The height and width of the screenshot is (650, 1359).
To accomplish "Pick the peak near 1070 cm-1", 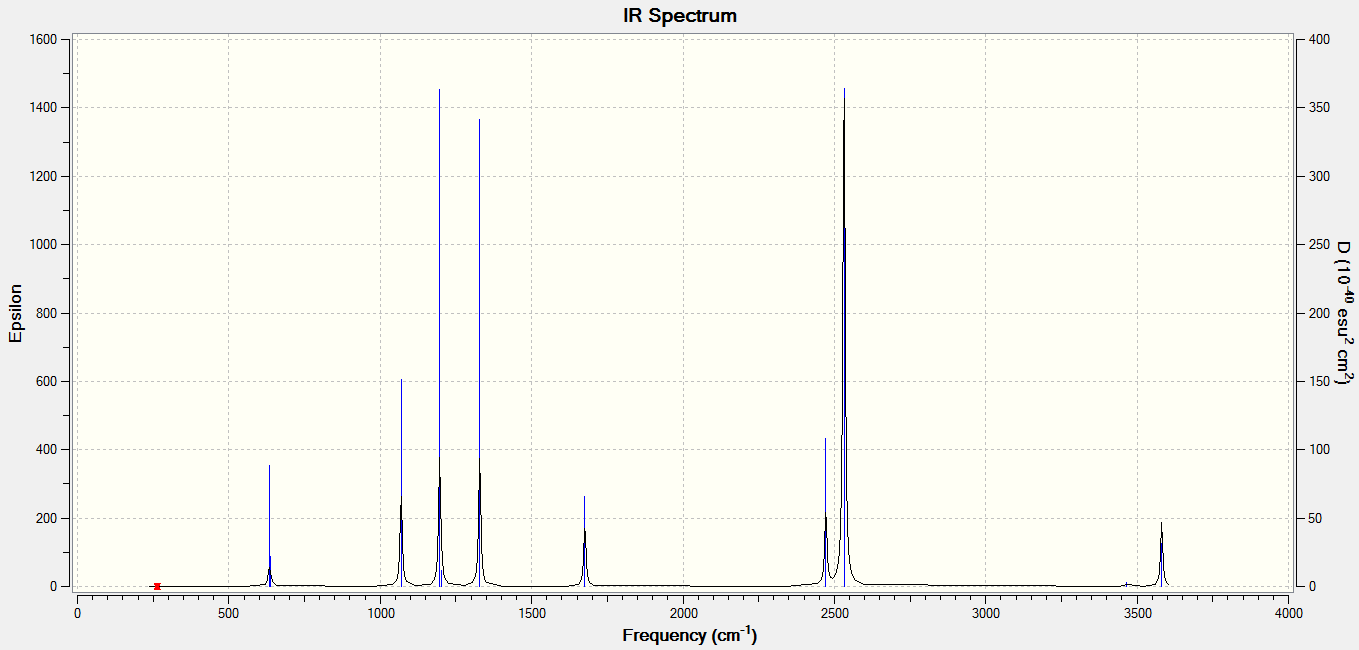I will [x=401, y=482].
